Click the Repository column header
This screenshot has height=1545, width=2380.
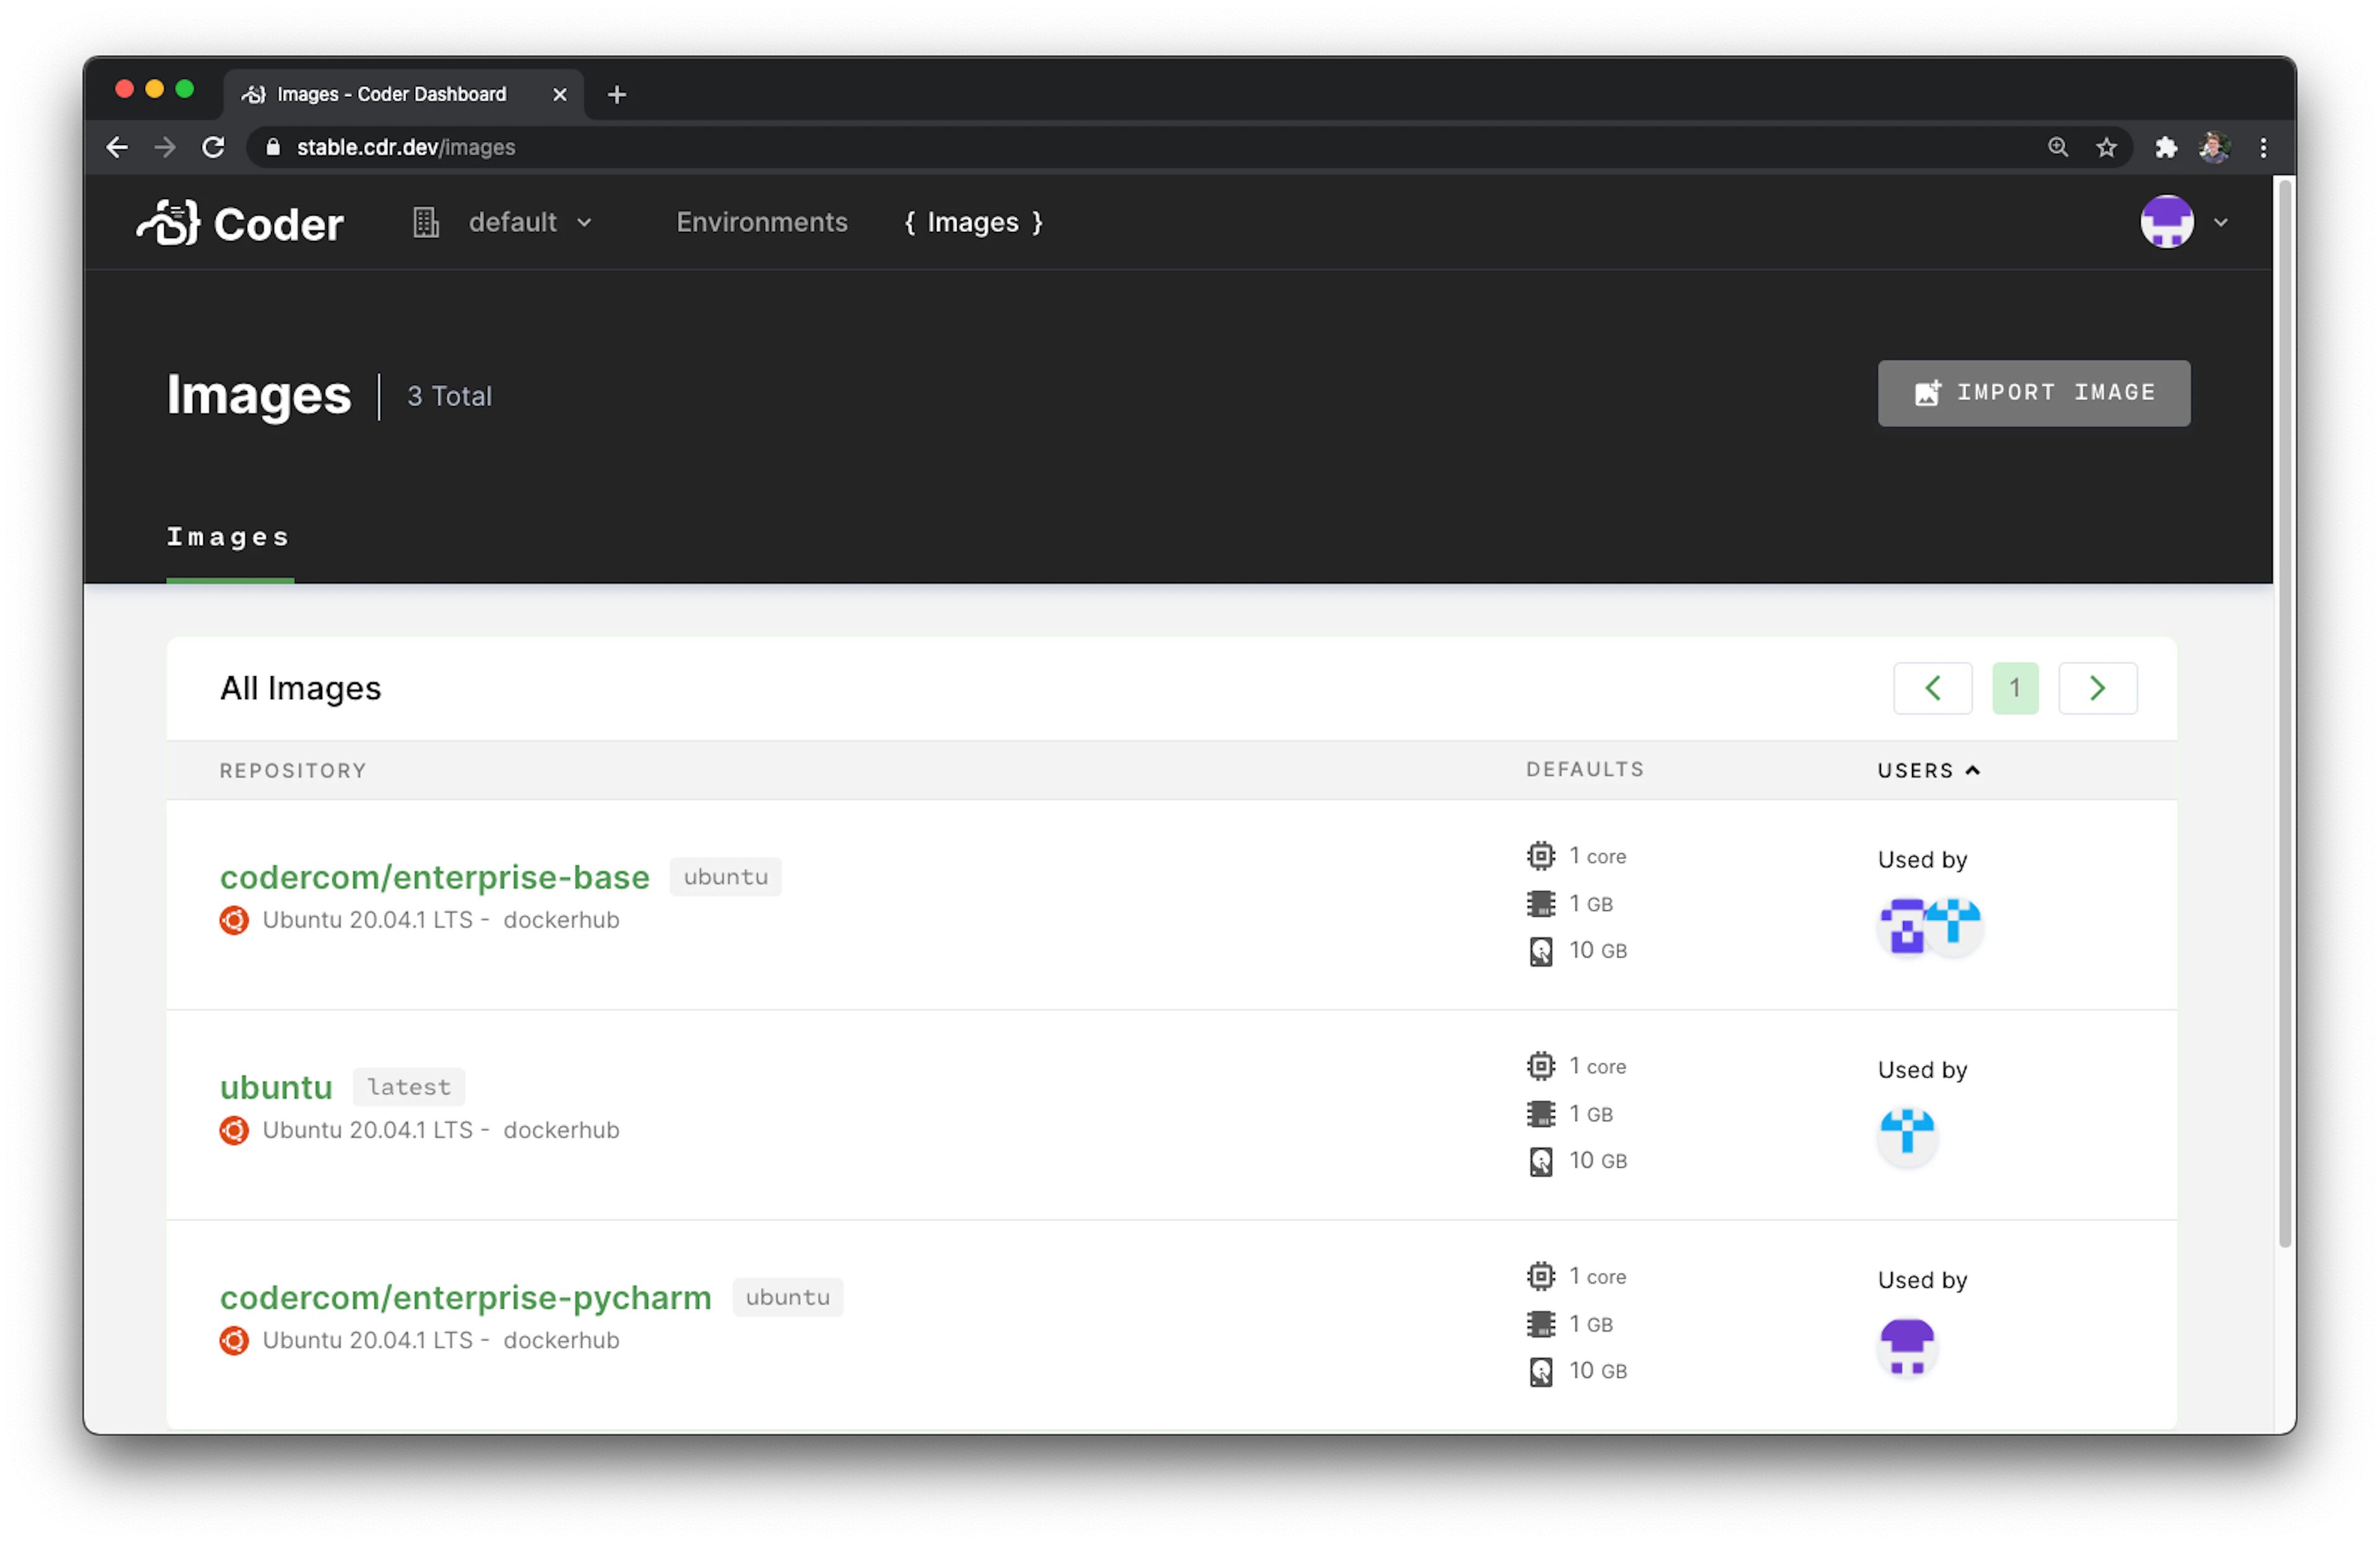click(293, 770)
